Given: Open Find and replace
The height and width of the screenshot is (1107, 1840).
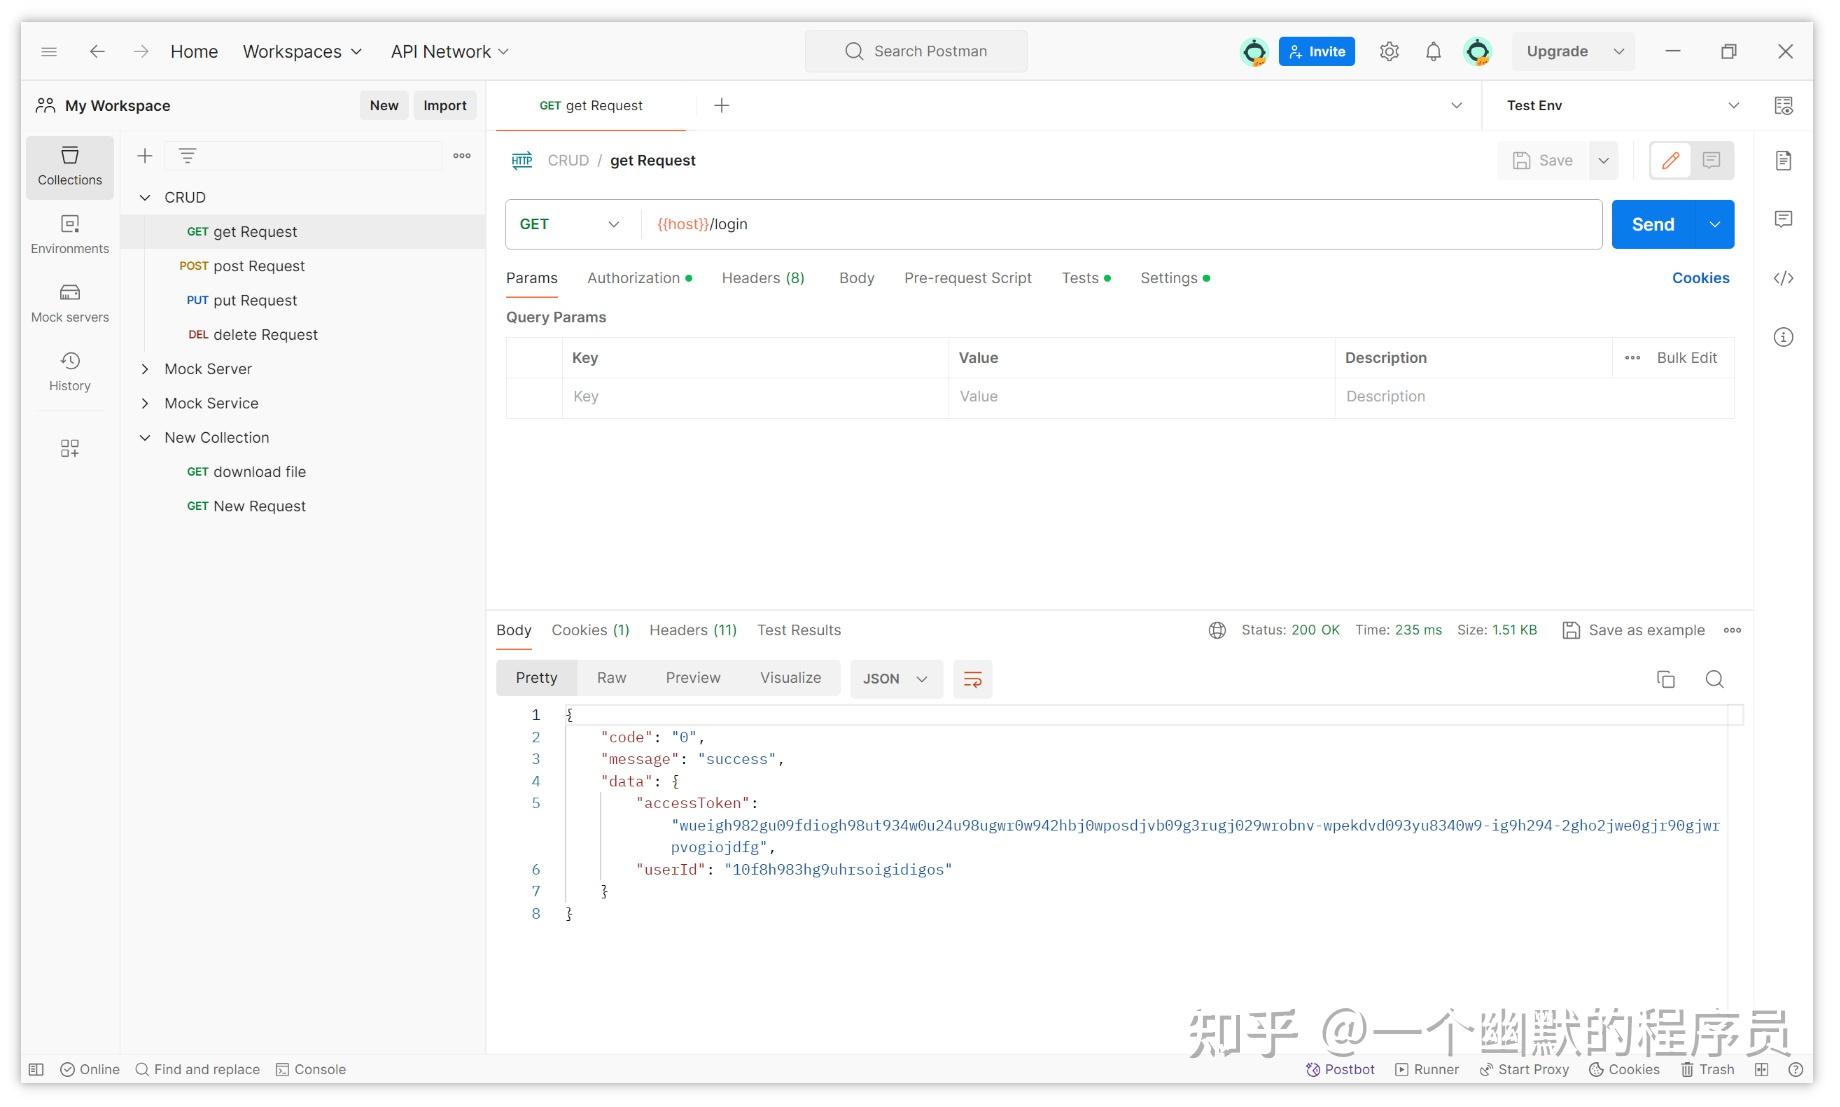Looking at the screenshot, I should pyautogui.click(x=197, y=1069).
